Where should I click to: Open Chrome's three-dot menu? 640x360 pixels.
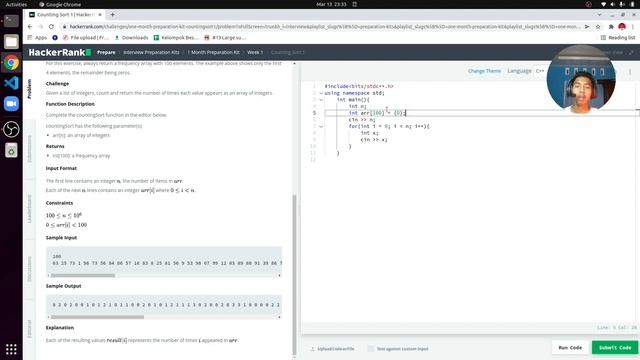[633, 27]
